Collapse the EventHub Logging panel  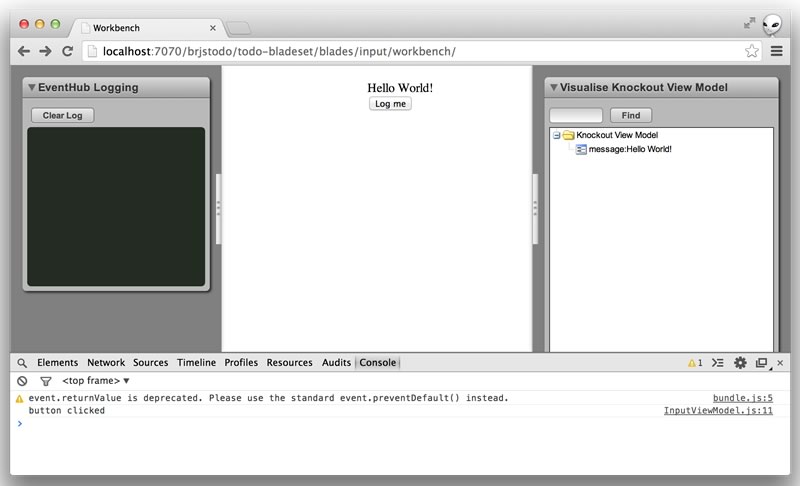(32, 88)
